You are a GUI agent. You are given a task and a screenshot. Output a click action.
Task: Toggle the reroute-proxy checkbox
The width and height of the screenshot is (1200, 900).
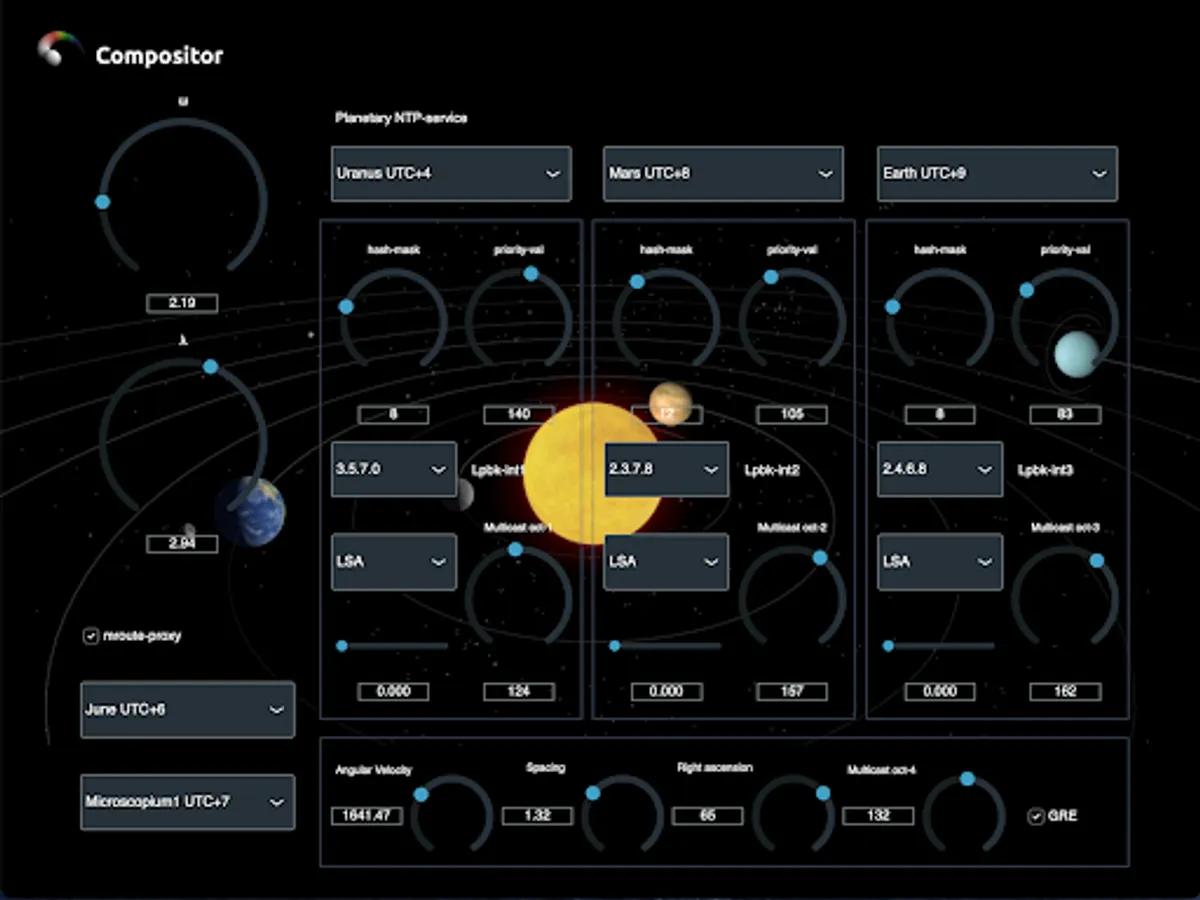pos(91,636)
